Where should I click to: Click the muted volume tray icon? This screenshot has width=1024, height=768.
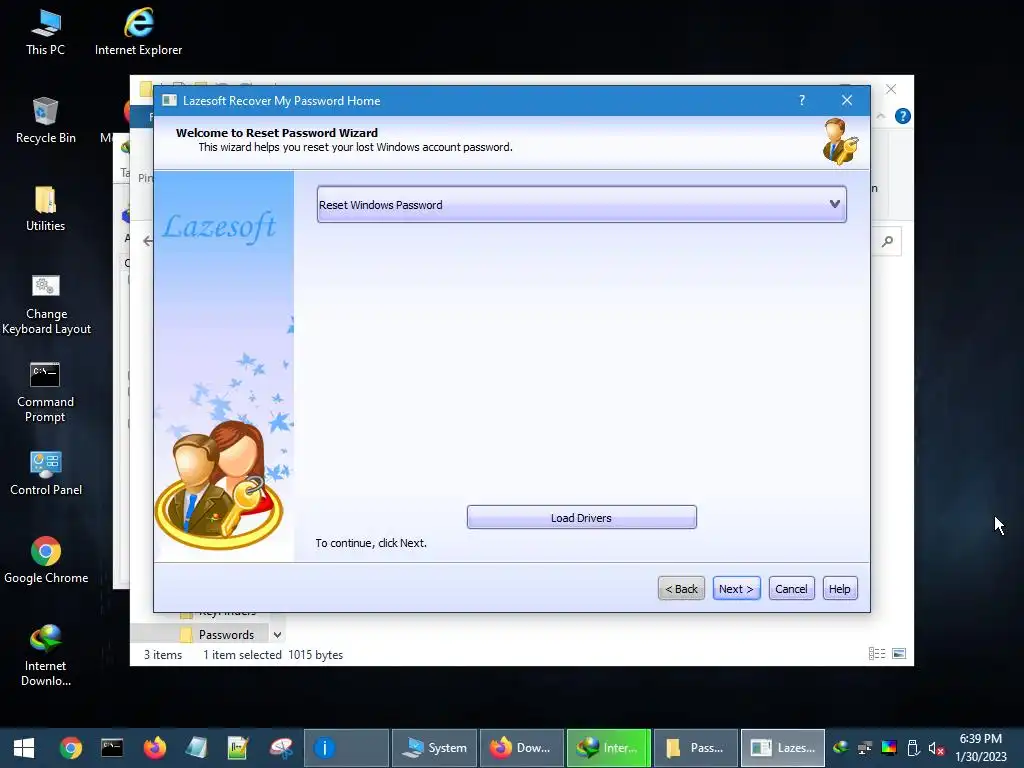(936, 748)
